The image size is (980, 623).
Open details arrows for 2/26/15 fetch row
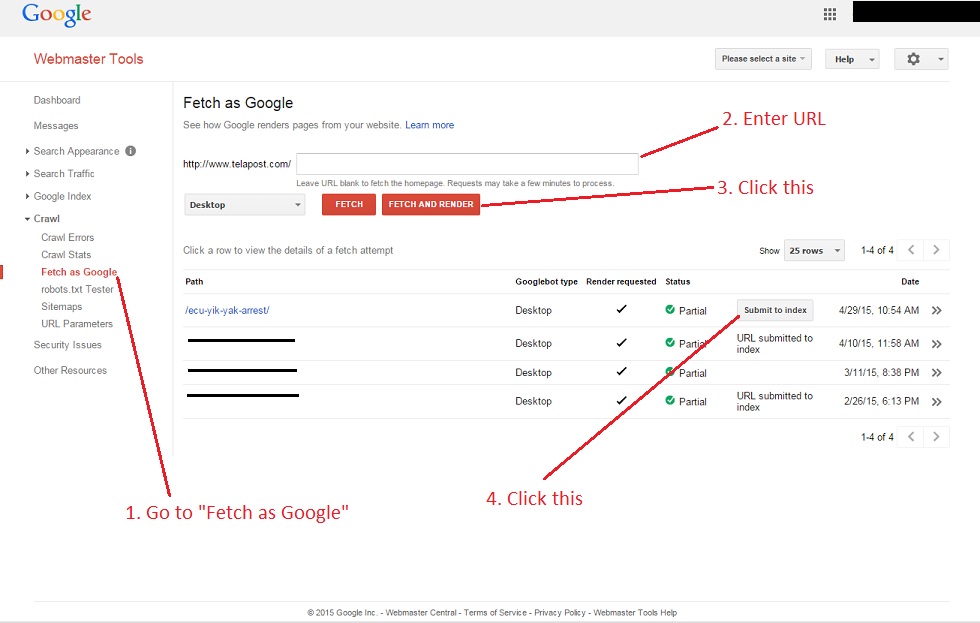(936, 402)
